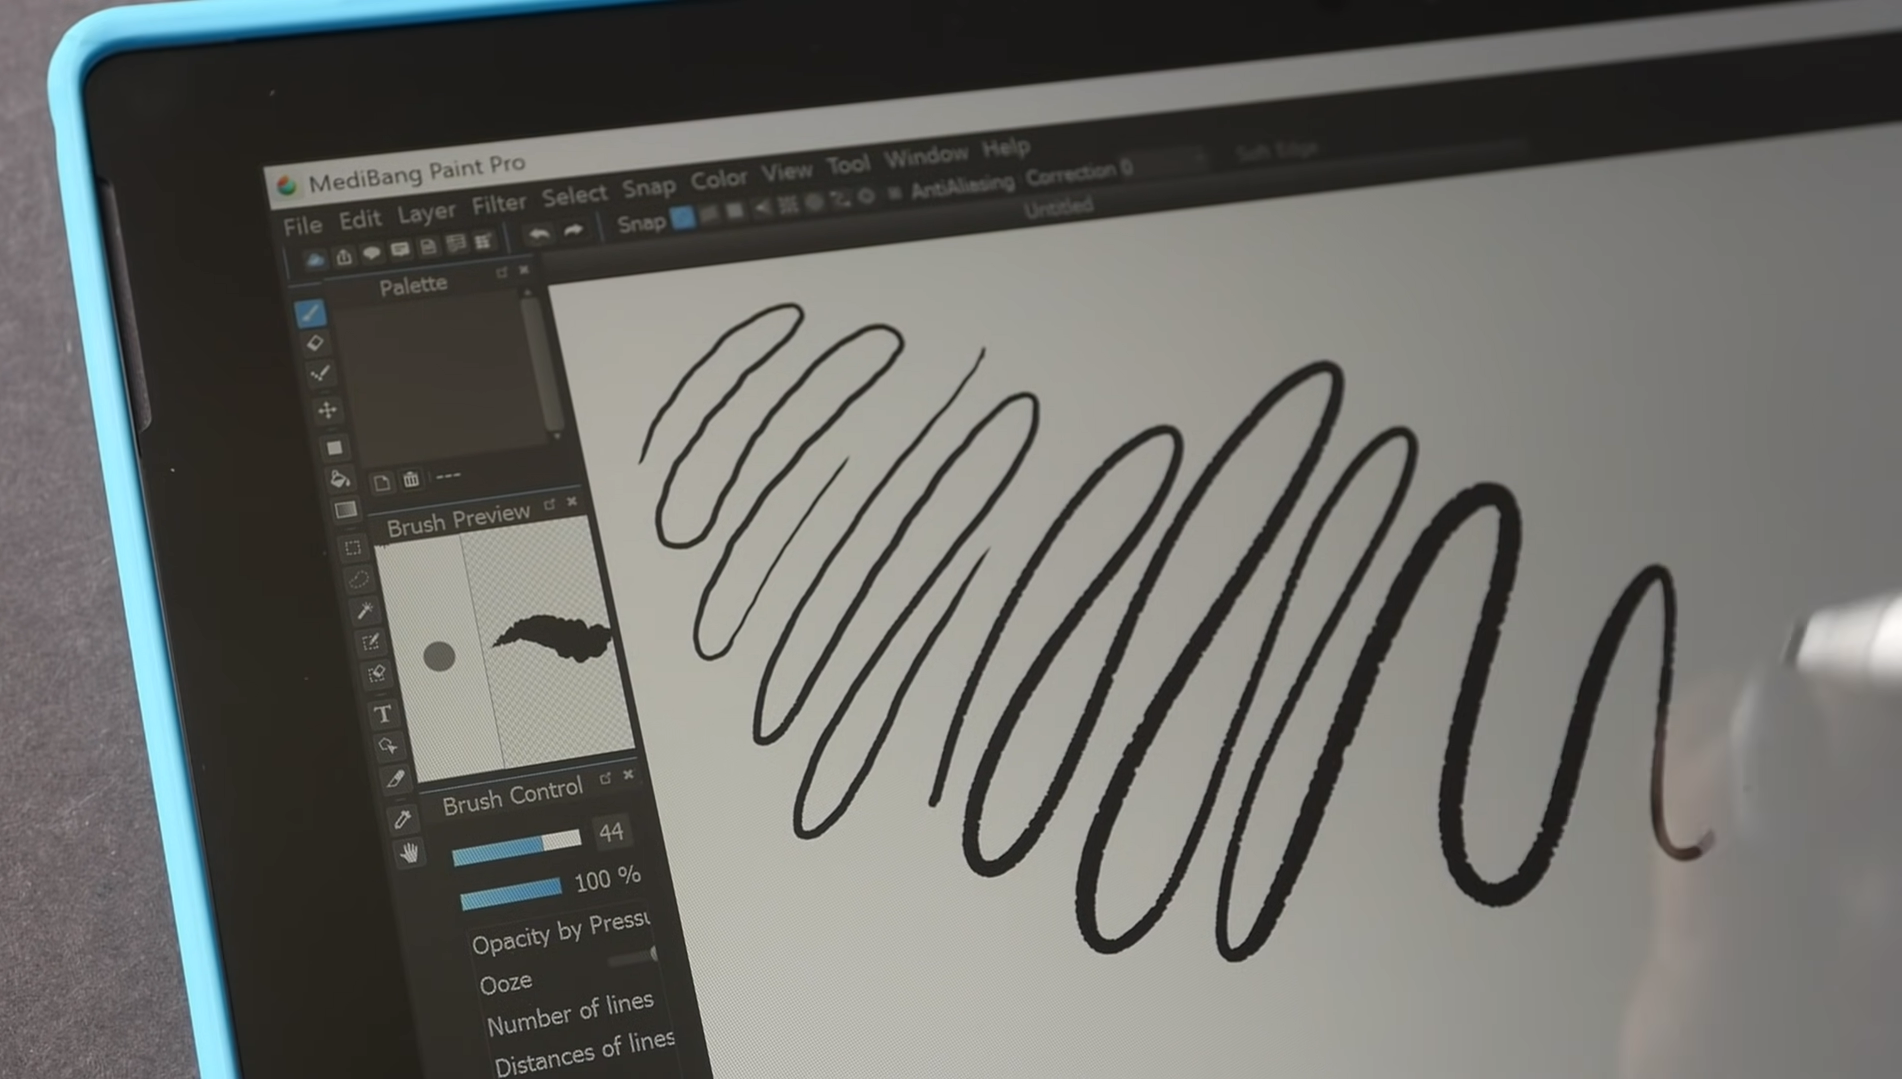Open the Help menu
Screen dimensions: 1902x1079
coord(1005,148)
